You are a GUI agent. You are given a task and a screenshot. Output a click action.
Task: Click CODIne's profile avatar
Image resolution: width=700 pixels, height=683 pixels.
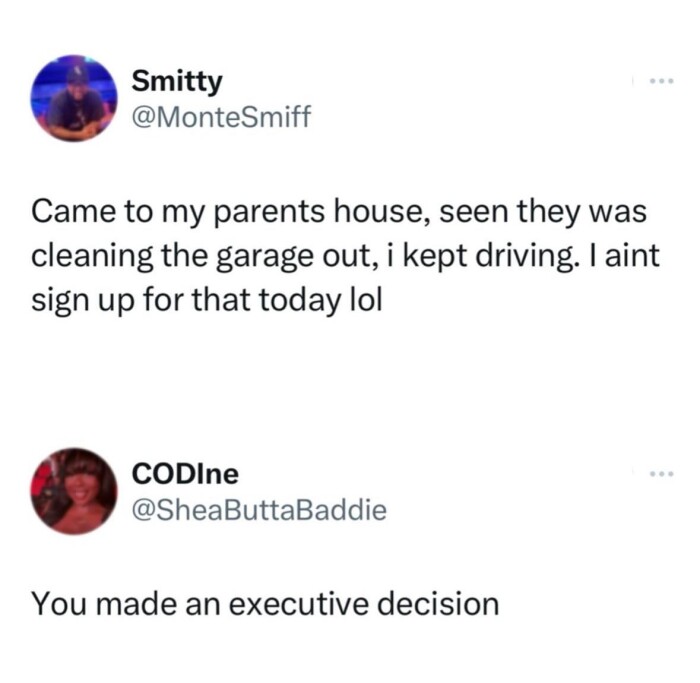74,490
